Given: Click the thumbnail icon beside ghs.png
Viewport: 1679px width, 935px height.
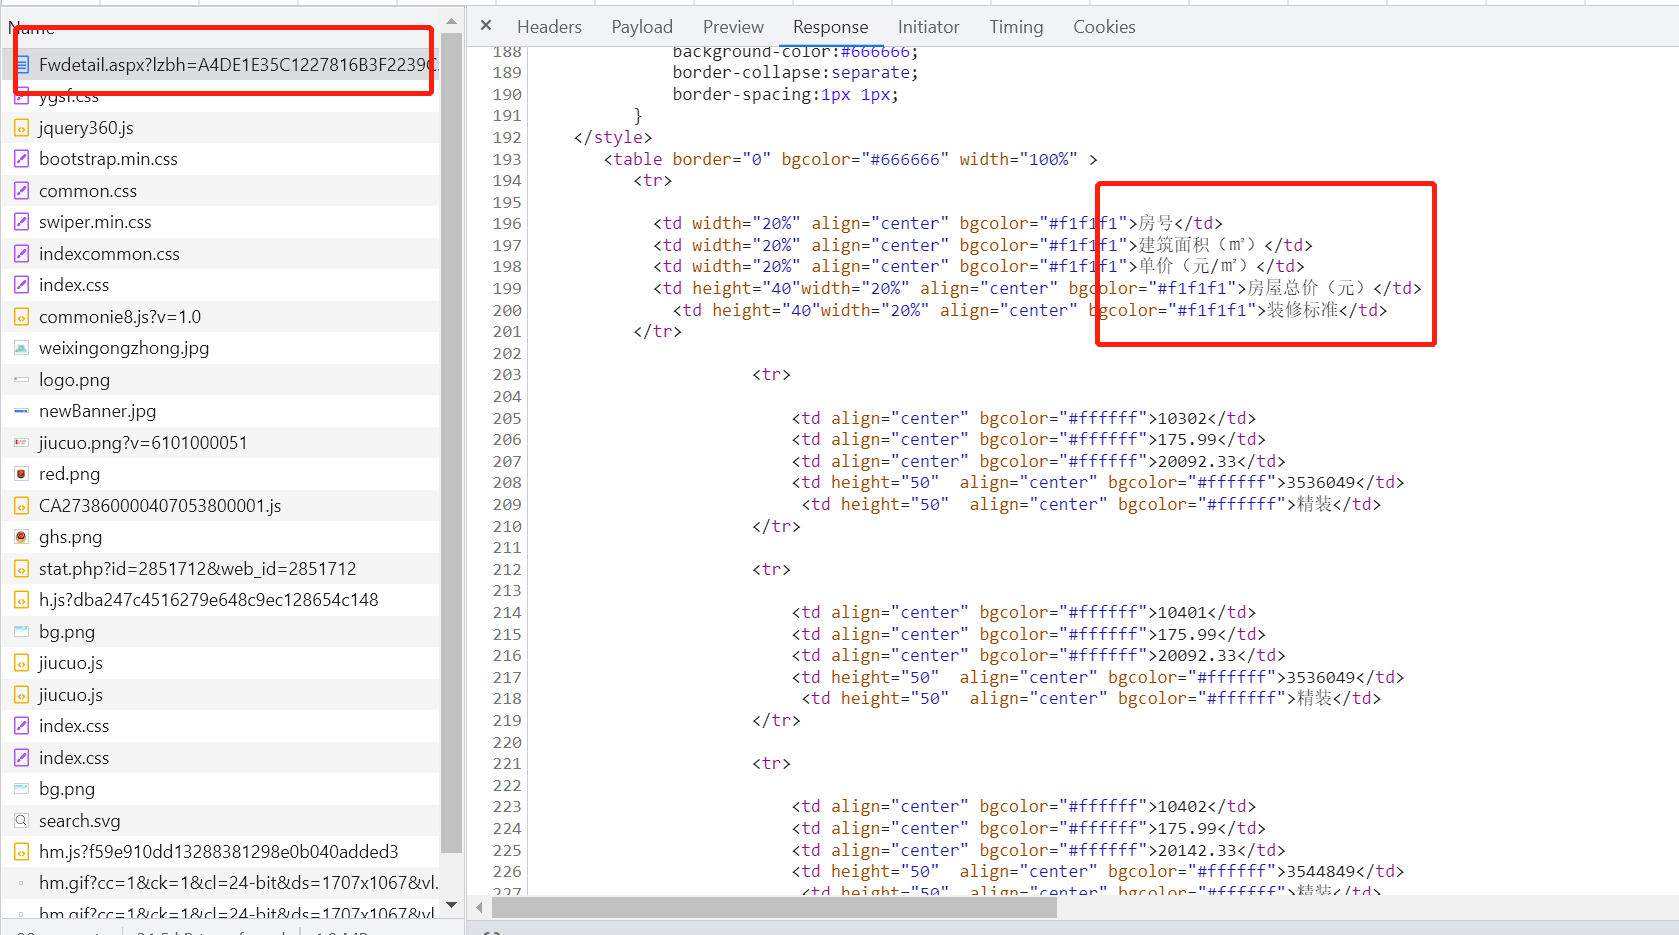Looking at the screenshot, I should (21, 537).
